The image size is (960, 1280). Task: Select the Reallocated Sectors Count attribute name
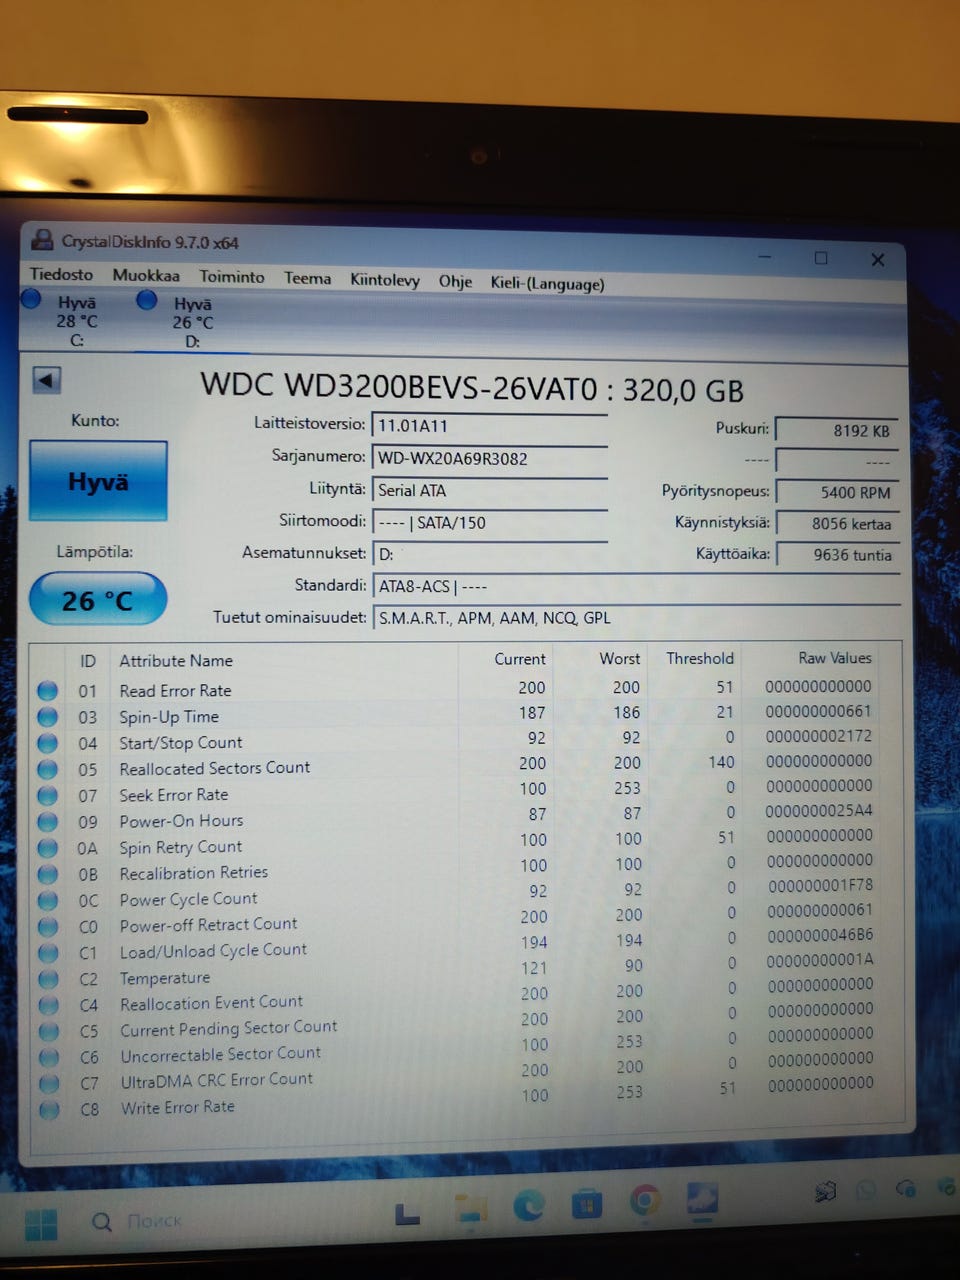(x=215, y=768)
